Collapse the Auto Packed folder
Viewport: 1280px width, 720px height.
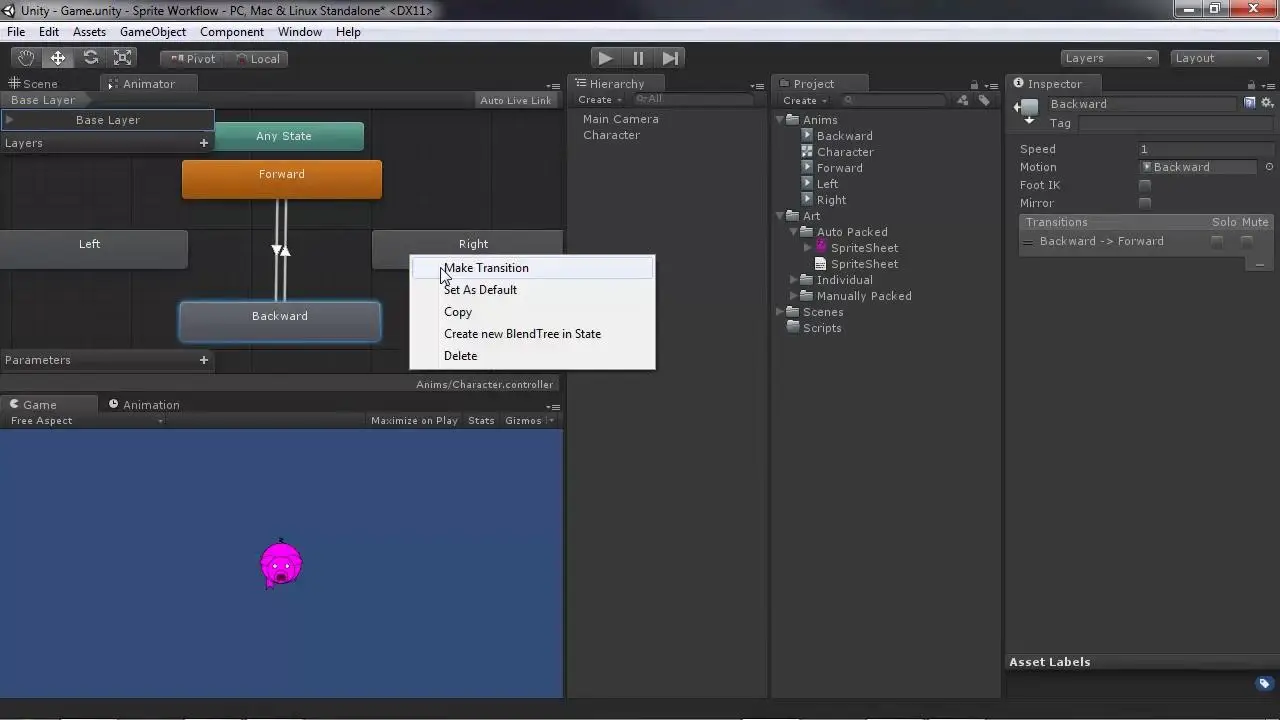pos(795,232)
